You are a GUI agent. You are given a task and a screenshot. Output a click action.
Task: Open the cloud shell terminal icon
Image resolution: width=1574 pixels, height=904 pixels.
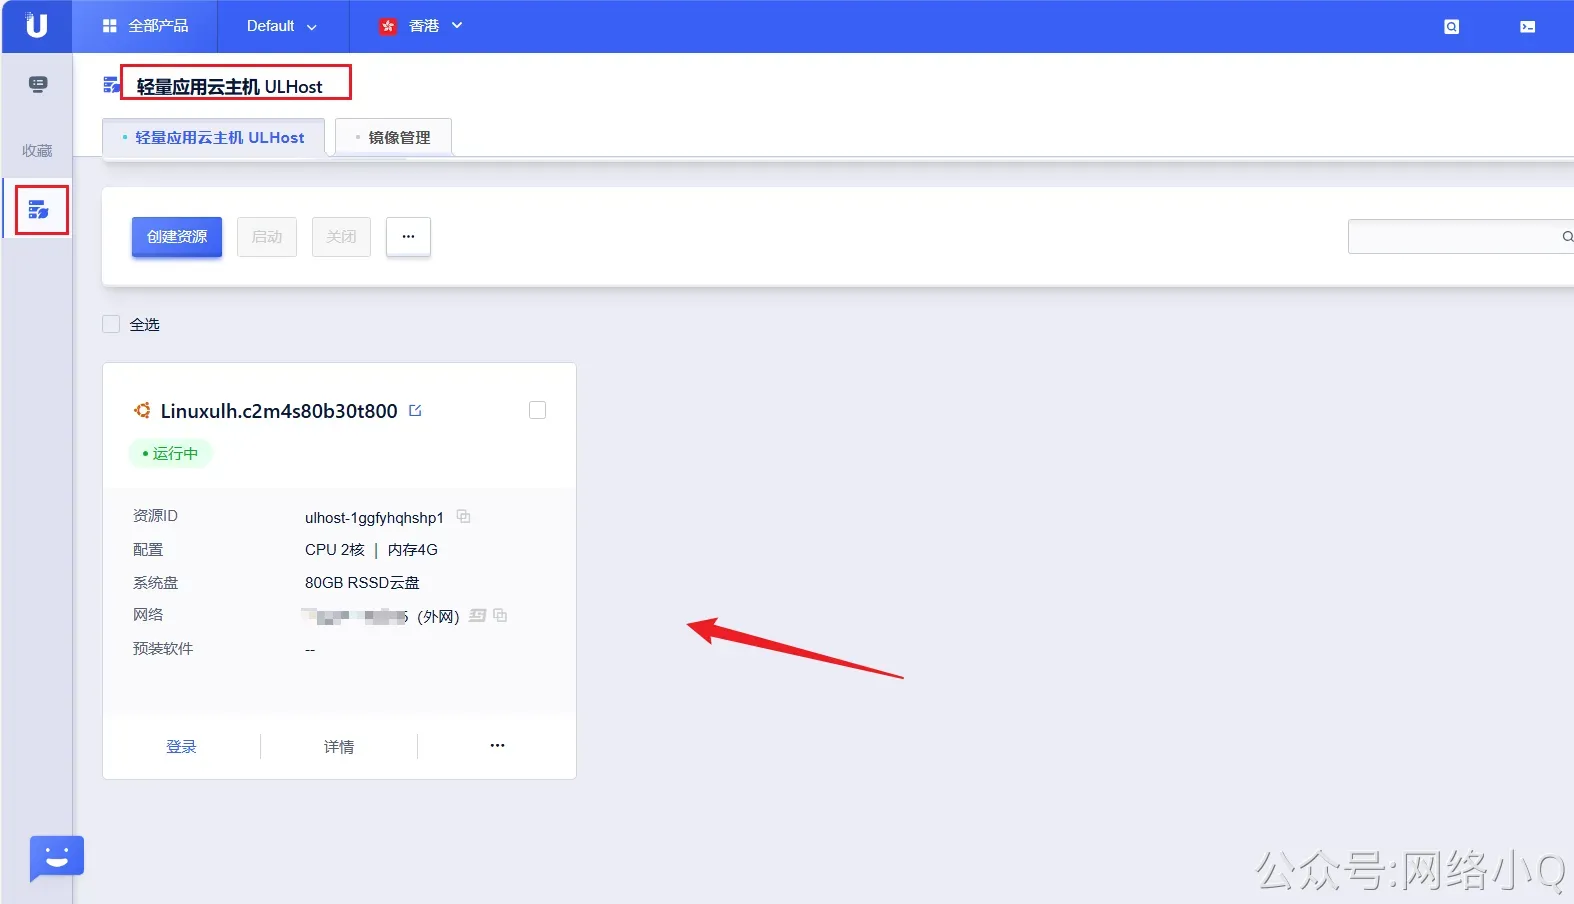click(1527, 27)
